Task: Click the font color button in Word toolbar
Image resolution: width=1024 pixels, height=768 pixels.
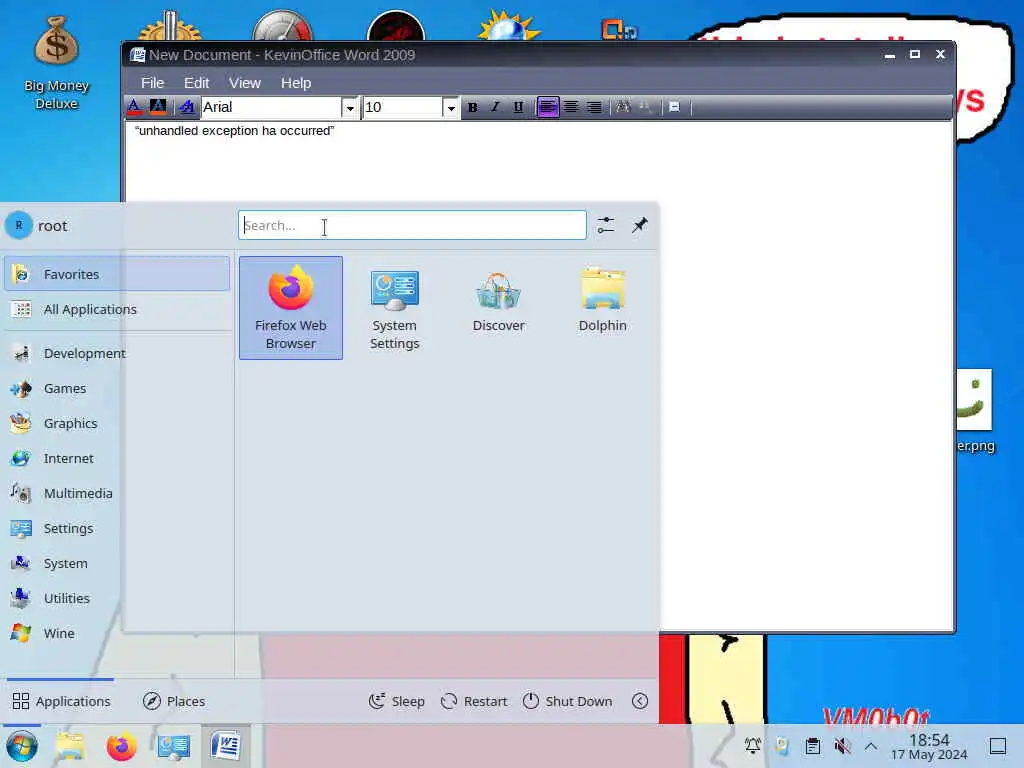Action: [x=135, y=107]
